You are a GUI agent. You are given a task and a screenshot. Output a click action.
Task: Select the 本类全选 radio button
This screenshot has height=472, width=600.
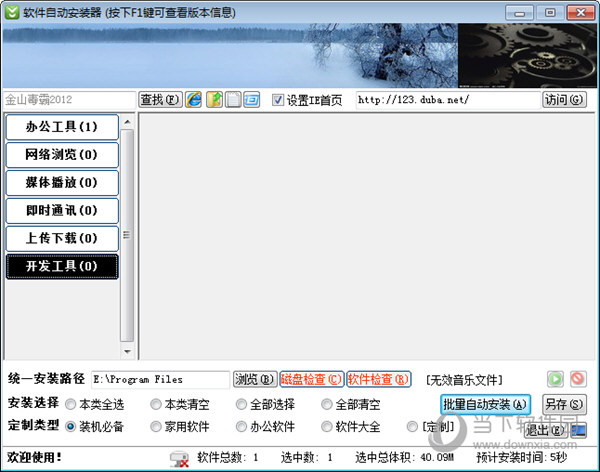click(70, 404)
